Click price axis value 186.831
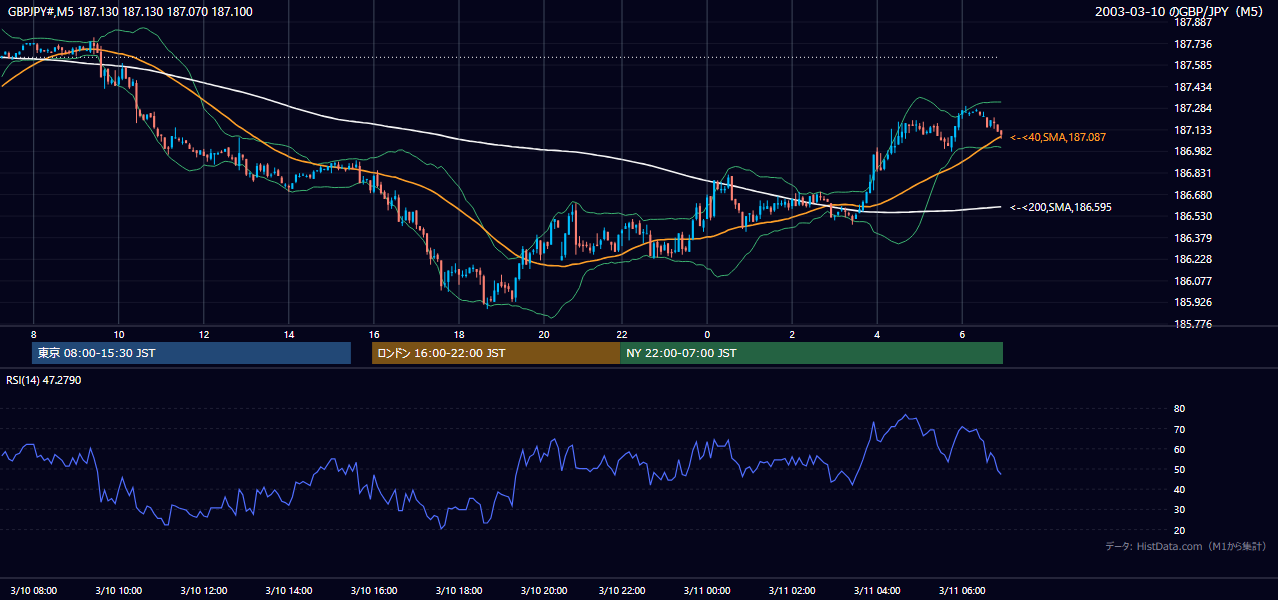This screenshot has width=1278, height=600. [x=1193, y=173]
